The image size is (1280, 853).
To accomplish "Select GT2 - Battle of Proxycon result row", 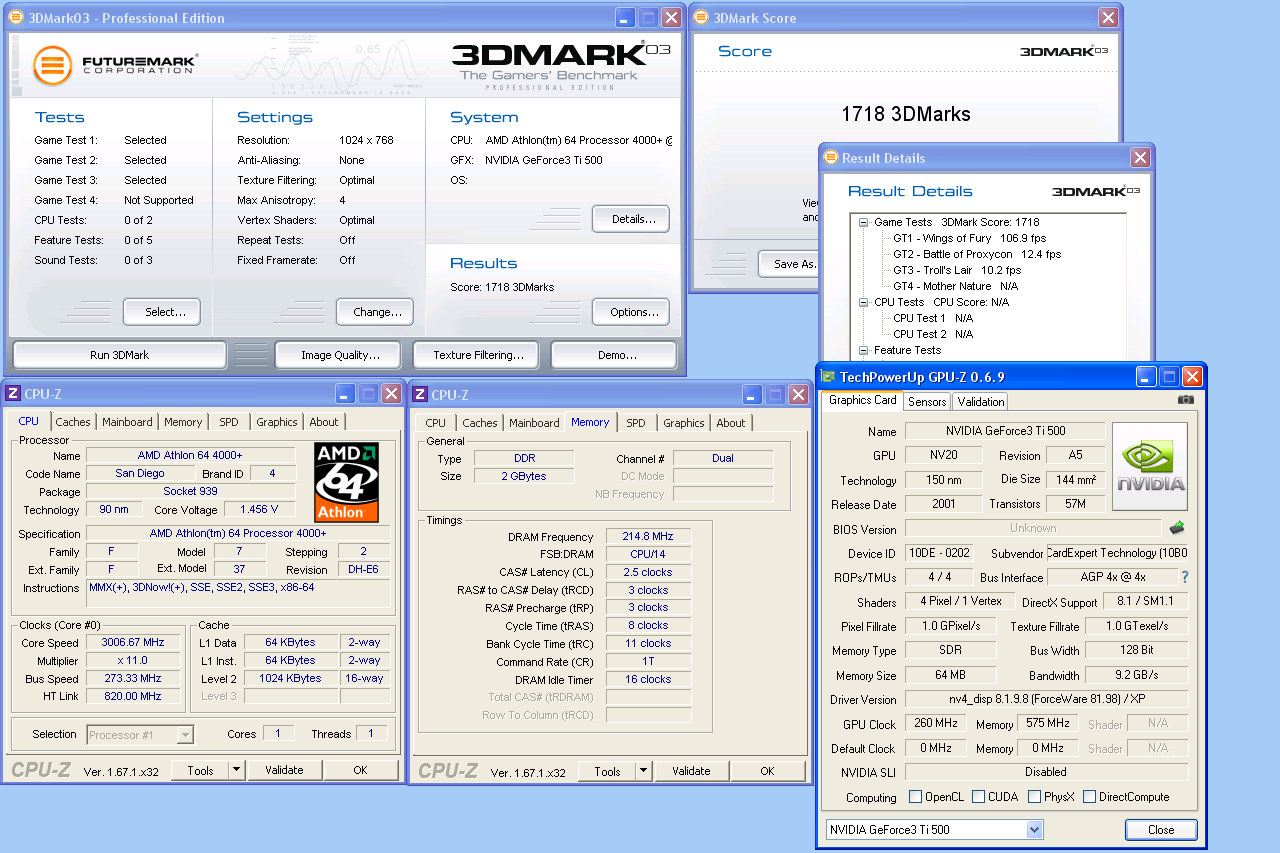I will coord(977,254).
